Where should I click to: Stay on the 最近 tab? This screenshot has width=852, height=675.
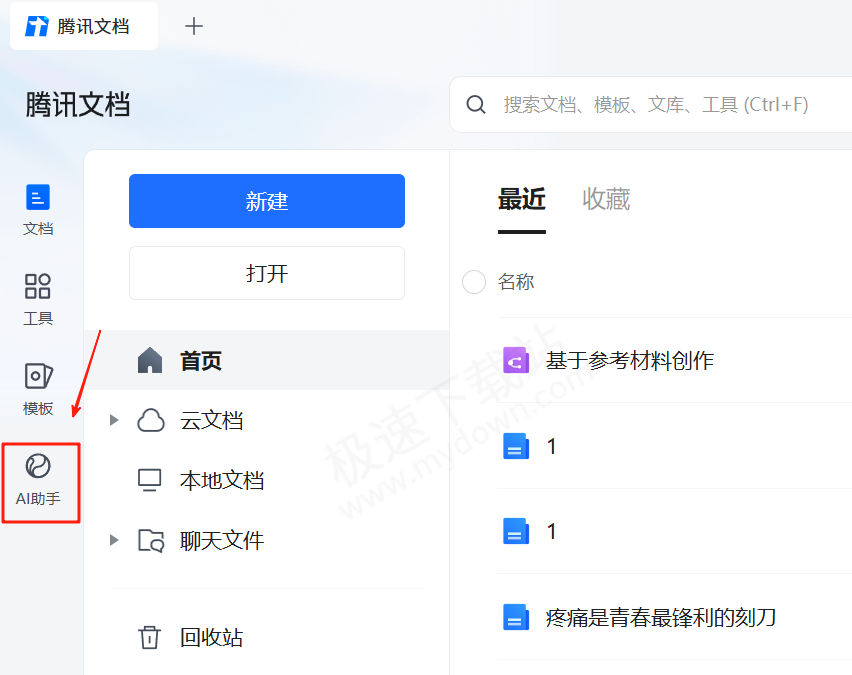[521, 199]
